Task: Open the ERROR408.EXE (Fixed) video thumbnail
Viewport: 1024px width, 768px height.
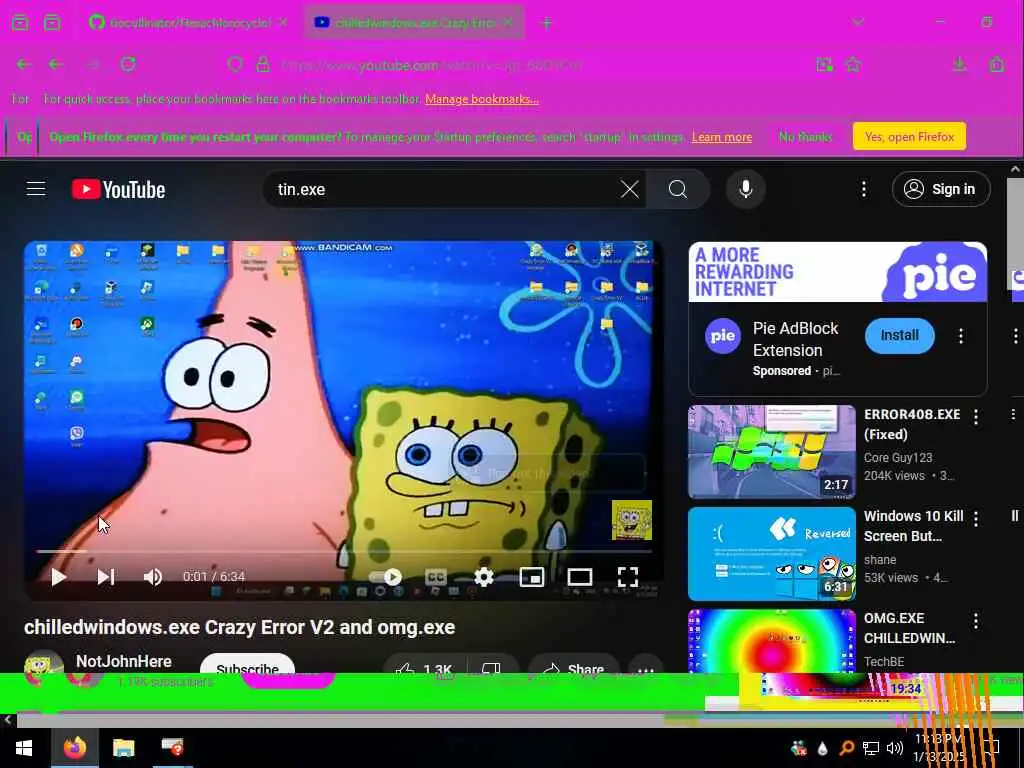Action: (x=771, y=452)
